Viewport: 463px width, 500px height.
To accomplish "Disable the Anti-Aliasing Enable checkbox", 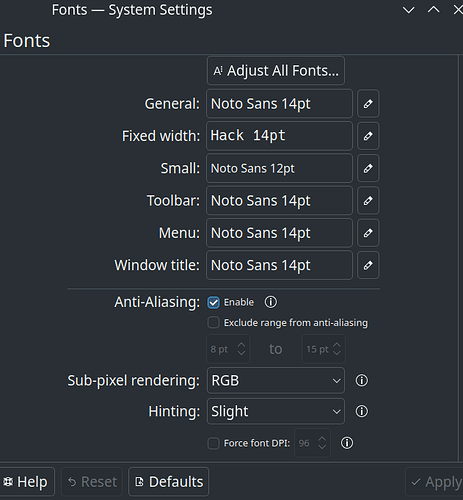I will pyautogui.click(x=213, y=303).
